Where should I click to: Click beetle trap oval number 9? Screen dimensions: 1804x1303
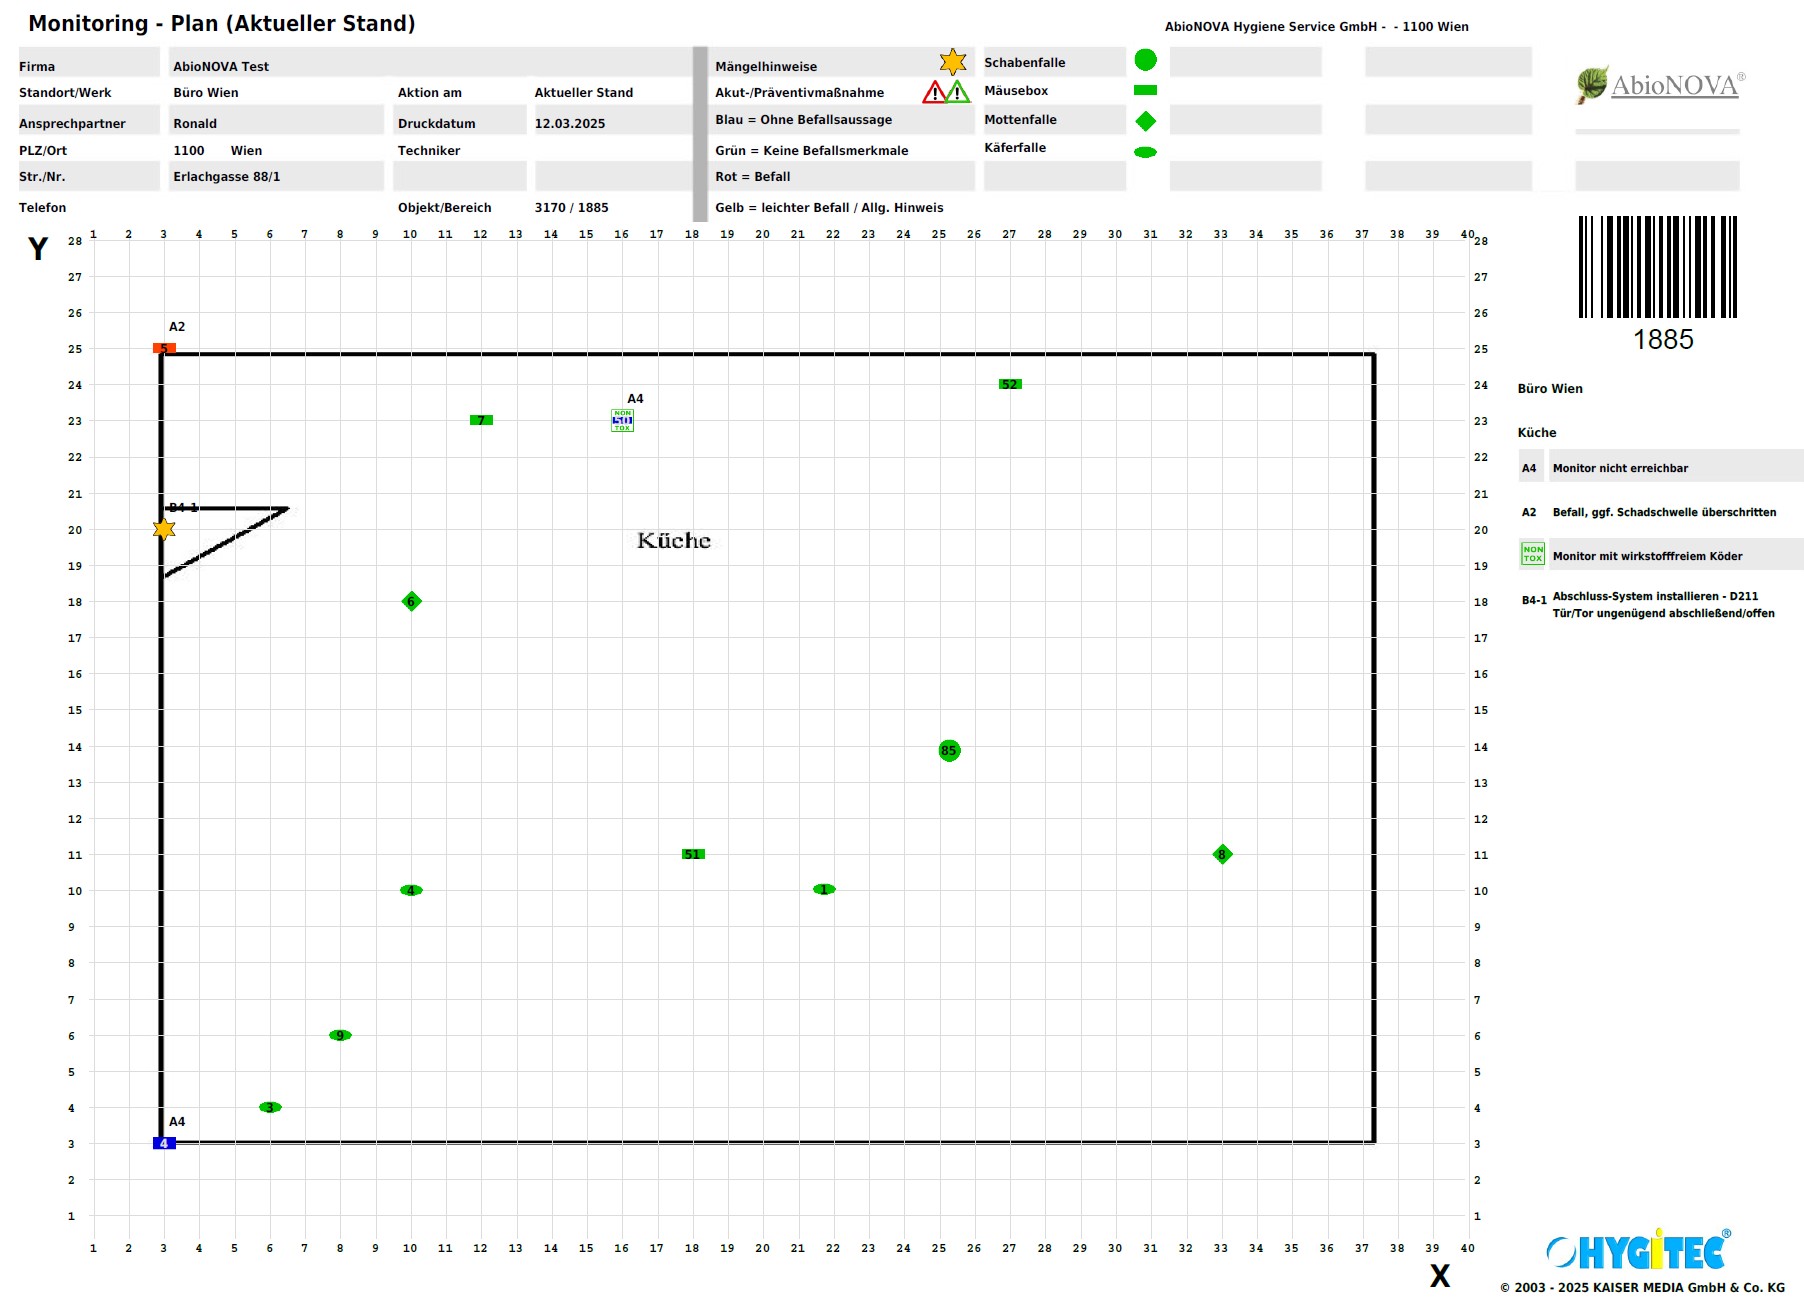click(x=340, y=1035)
